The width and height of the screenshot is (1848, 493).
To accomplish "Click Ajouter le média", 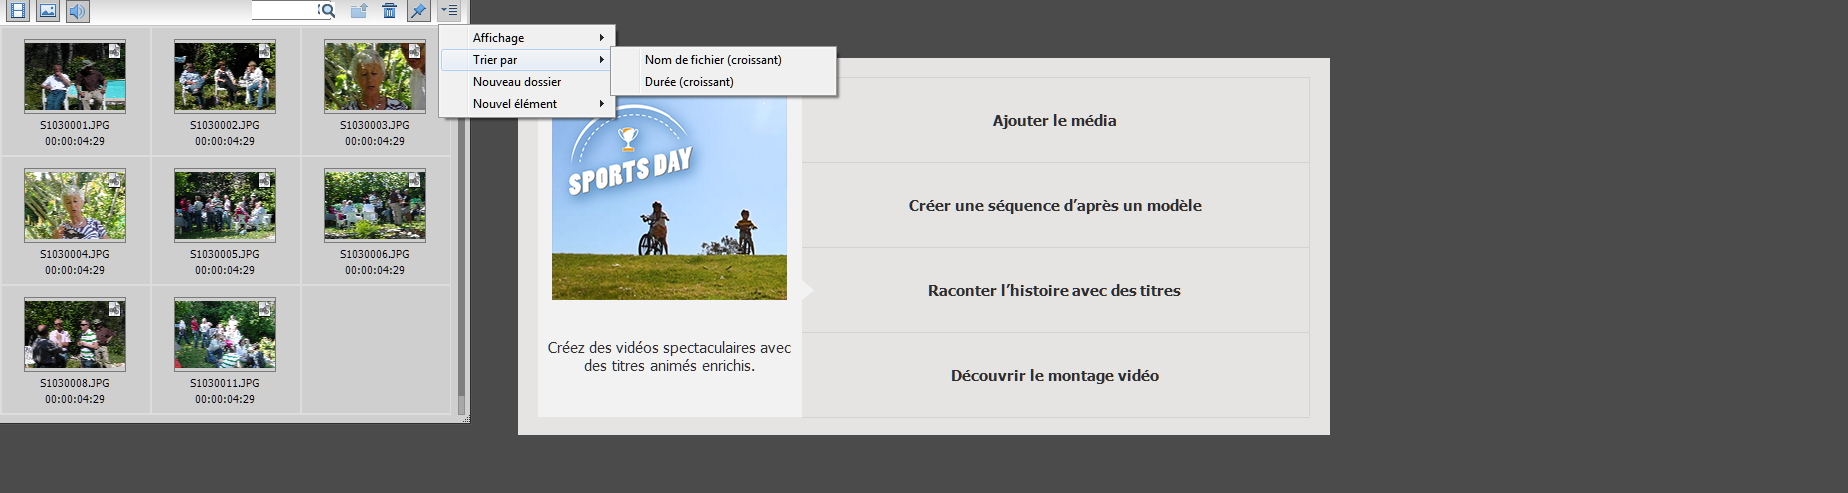I will (x=1055, y=121).
